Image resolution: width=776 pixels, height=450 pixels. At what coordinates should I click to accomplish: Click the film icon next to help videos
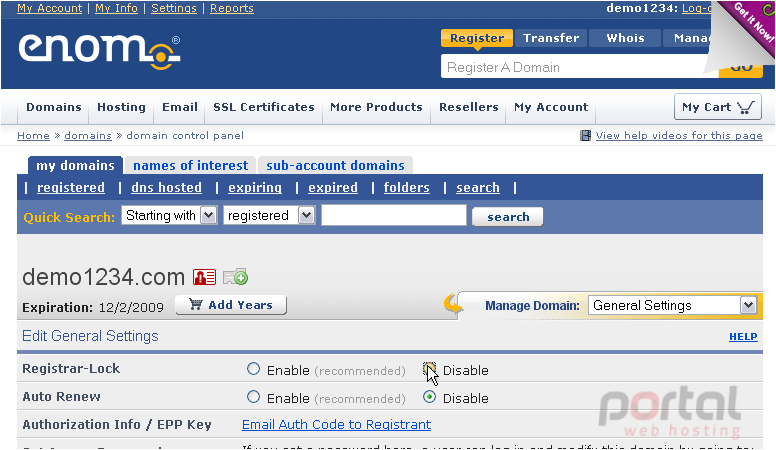[585, 136]
